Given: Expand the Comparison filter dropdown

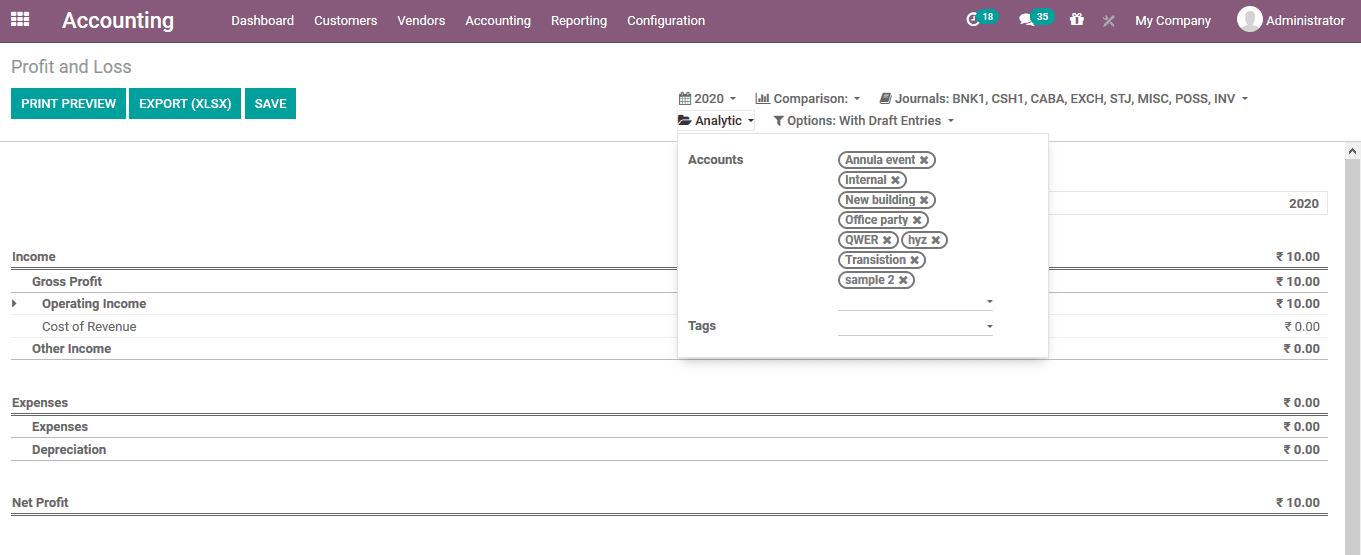Looking at the screenshot, I should click(808, 99).
